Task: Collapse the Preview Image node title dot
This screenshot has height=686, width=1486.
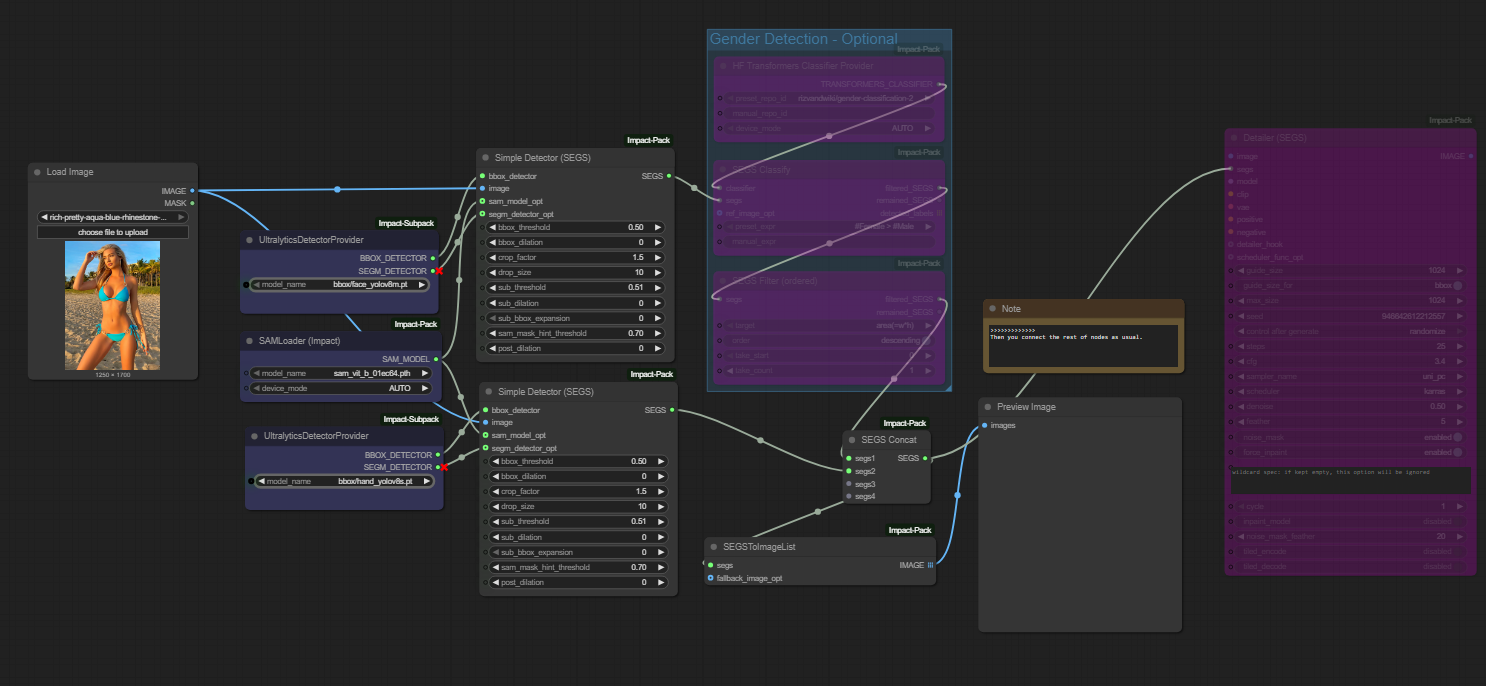Action: pyautogui.click(x=987, y=407)
